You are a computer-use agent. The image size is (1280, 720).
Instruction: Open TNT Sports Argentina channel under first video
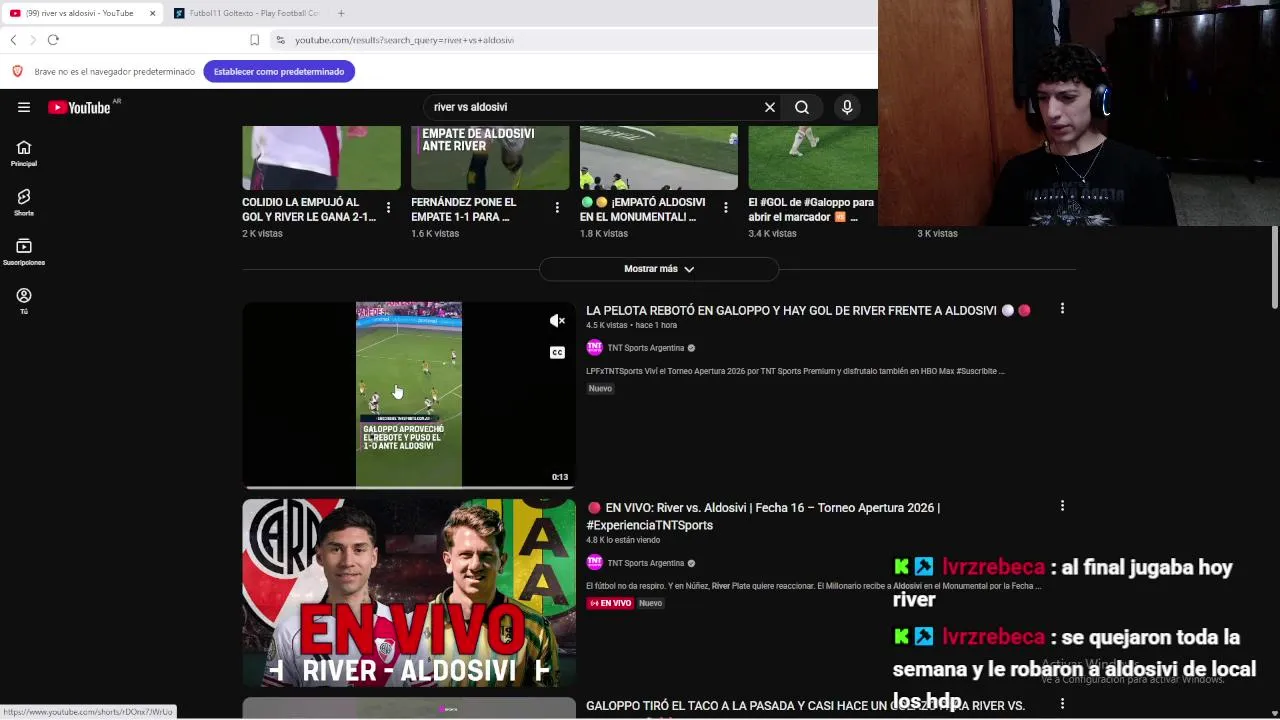point(646,348)
